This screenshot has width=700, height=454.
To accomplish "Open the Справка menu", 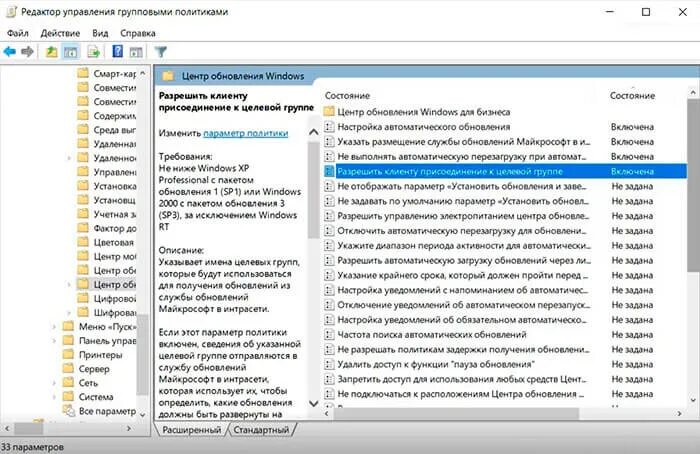I will tap(138, 33).
